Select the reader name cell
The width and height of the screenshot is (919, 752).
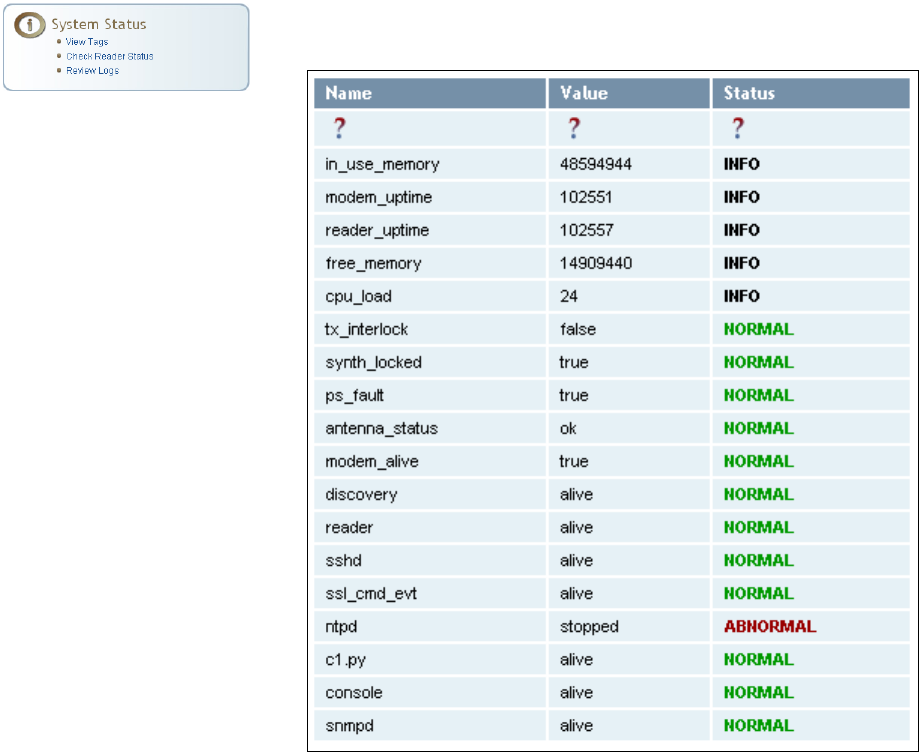point(430,527)
